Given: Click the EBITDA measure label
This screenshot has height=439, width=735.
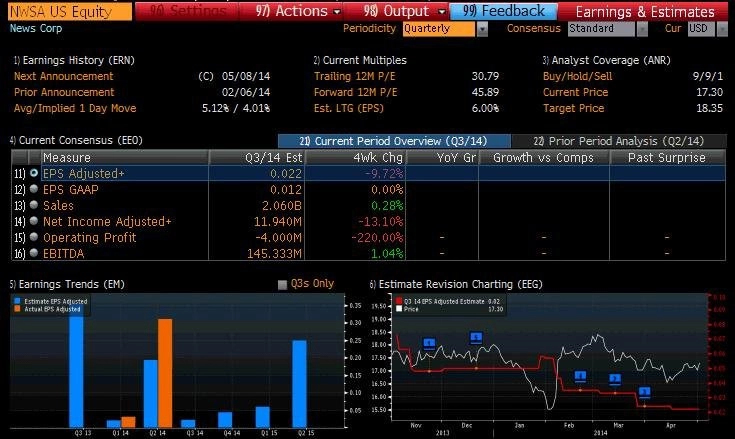Looking at the screenshot, I should (63, 253).
